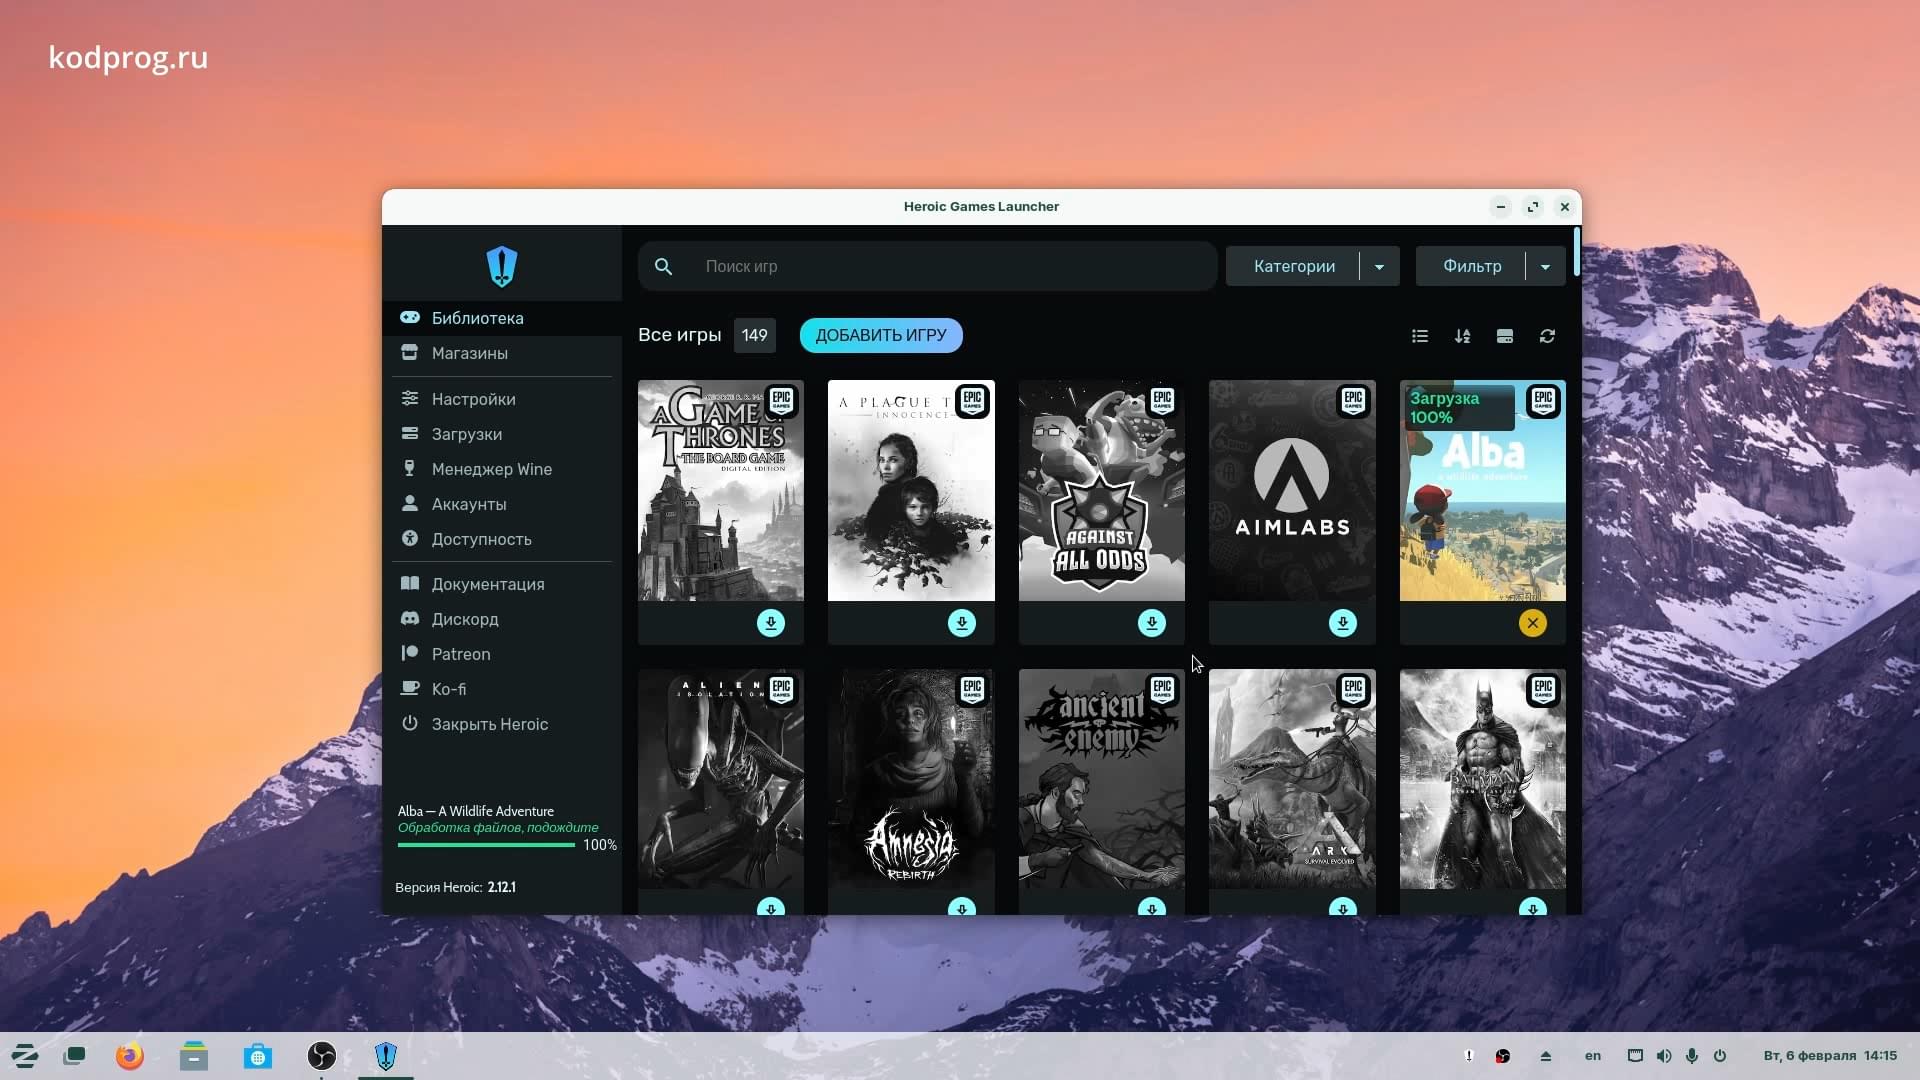Click Закрыть Heroic to quit
This screenshot has width=1920, height=1080.
click(502, 724)
